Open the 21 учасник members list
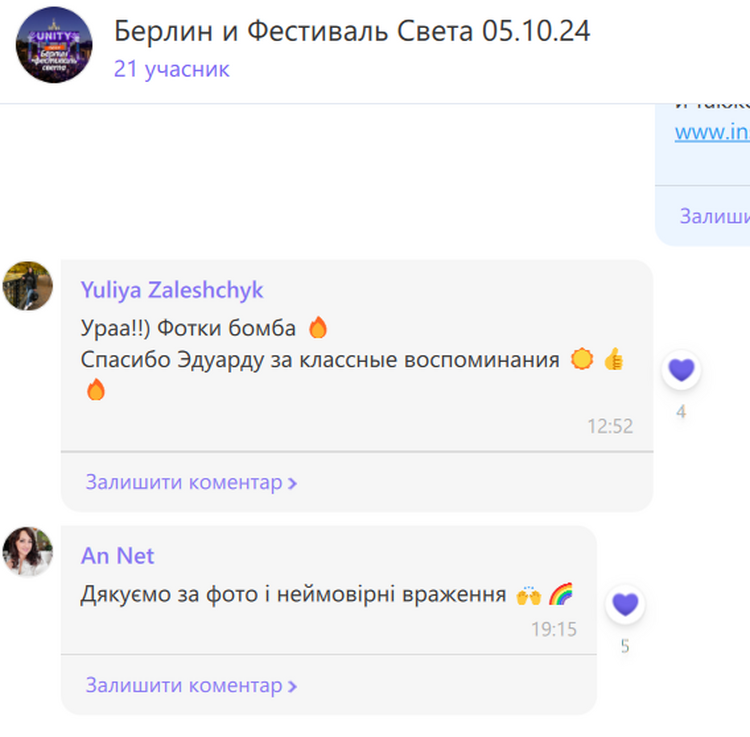Viewport: 750px width, 737px height. (172, 69)
